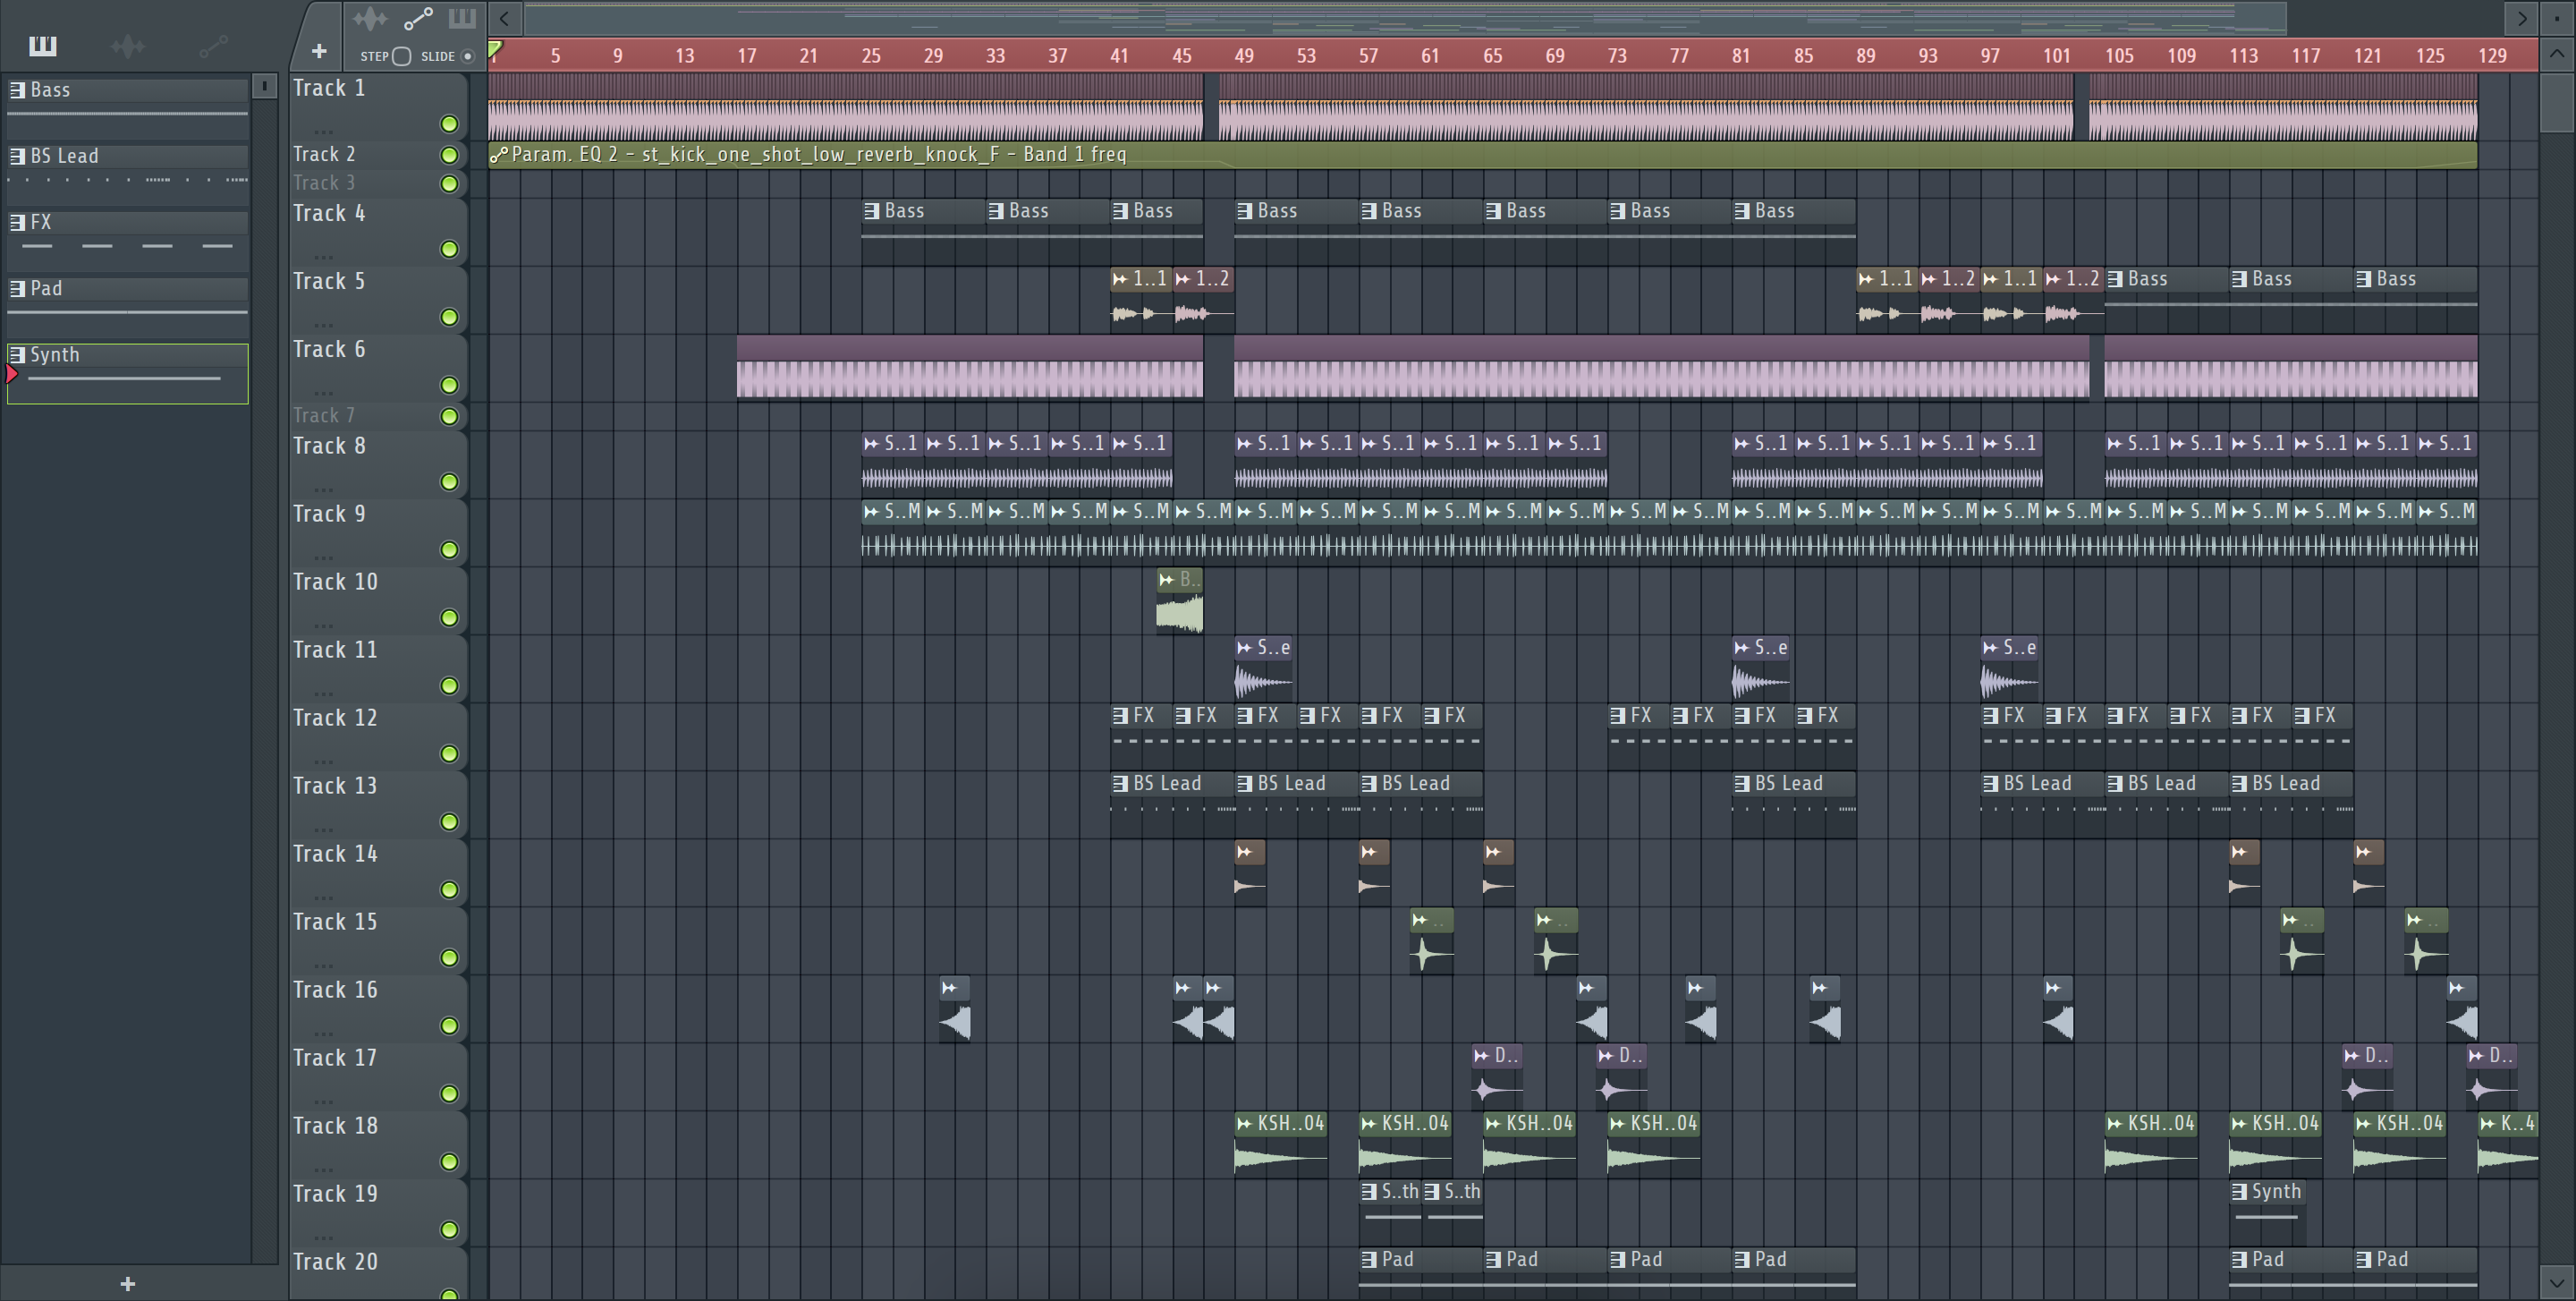Select first S..e audio clip on Track 11
The height and width of the screenshot is (1301, 2576).
(x=1264, y=669)
